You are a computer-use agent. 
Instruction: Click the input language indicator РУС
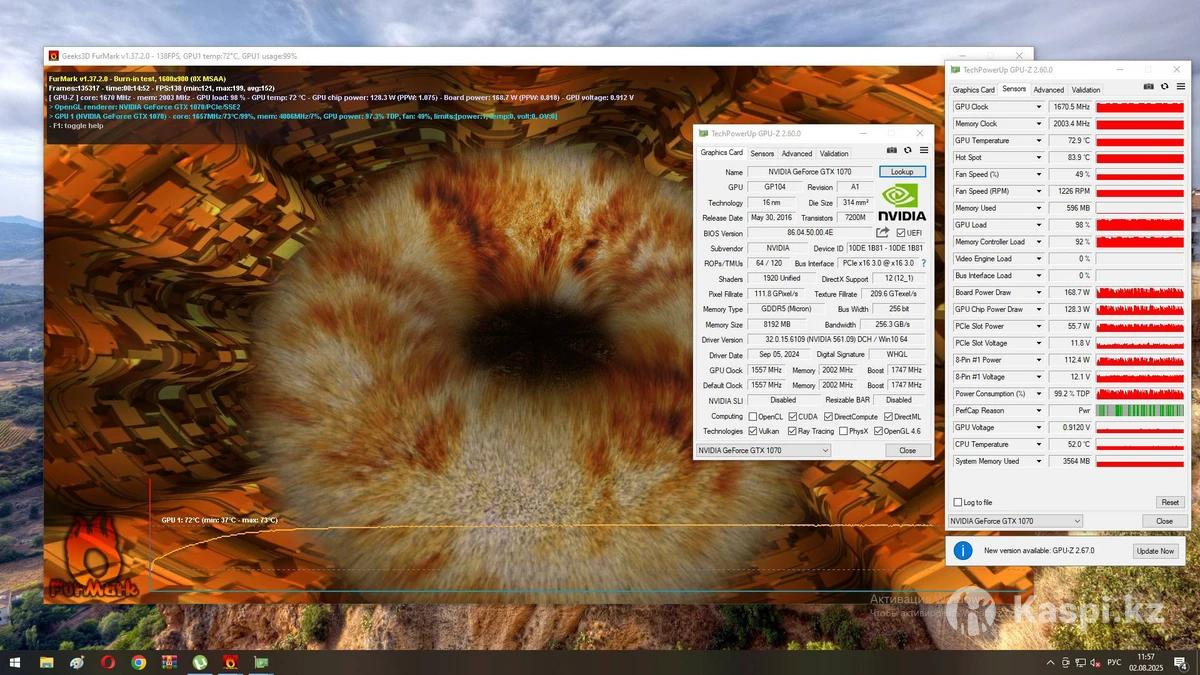(x=1115, y=662)
